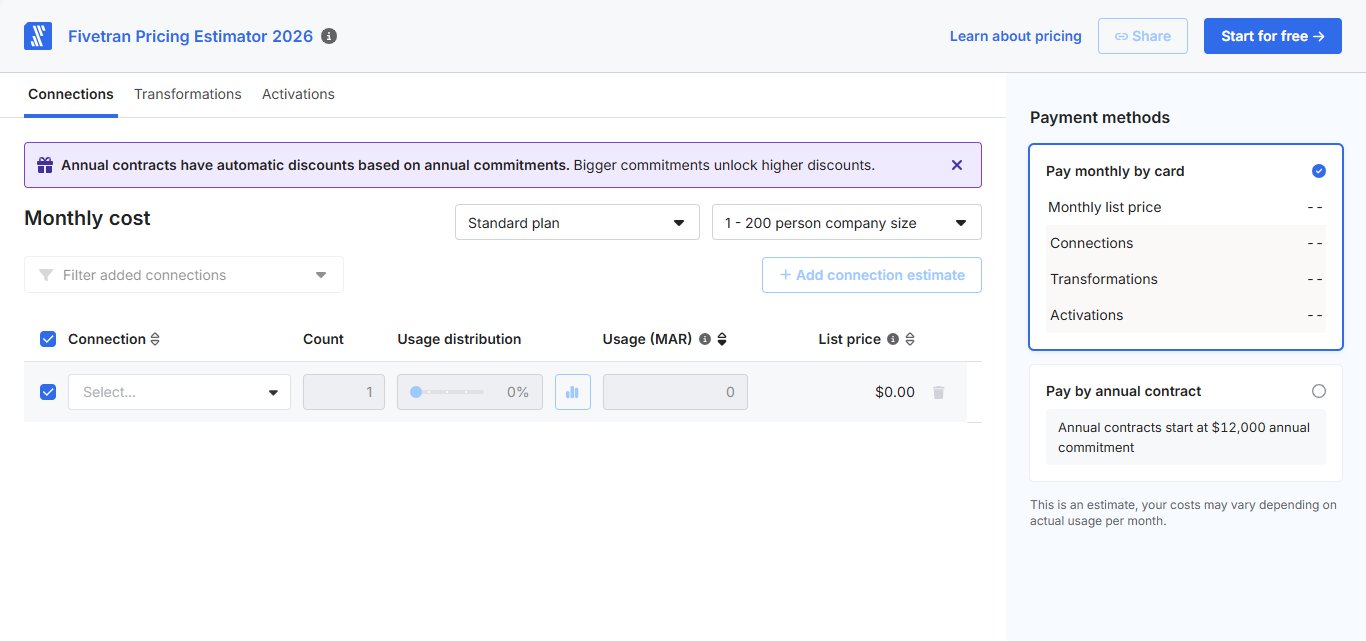Click the Monthly list price row

[1186, 207]
